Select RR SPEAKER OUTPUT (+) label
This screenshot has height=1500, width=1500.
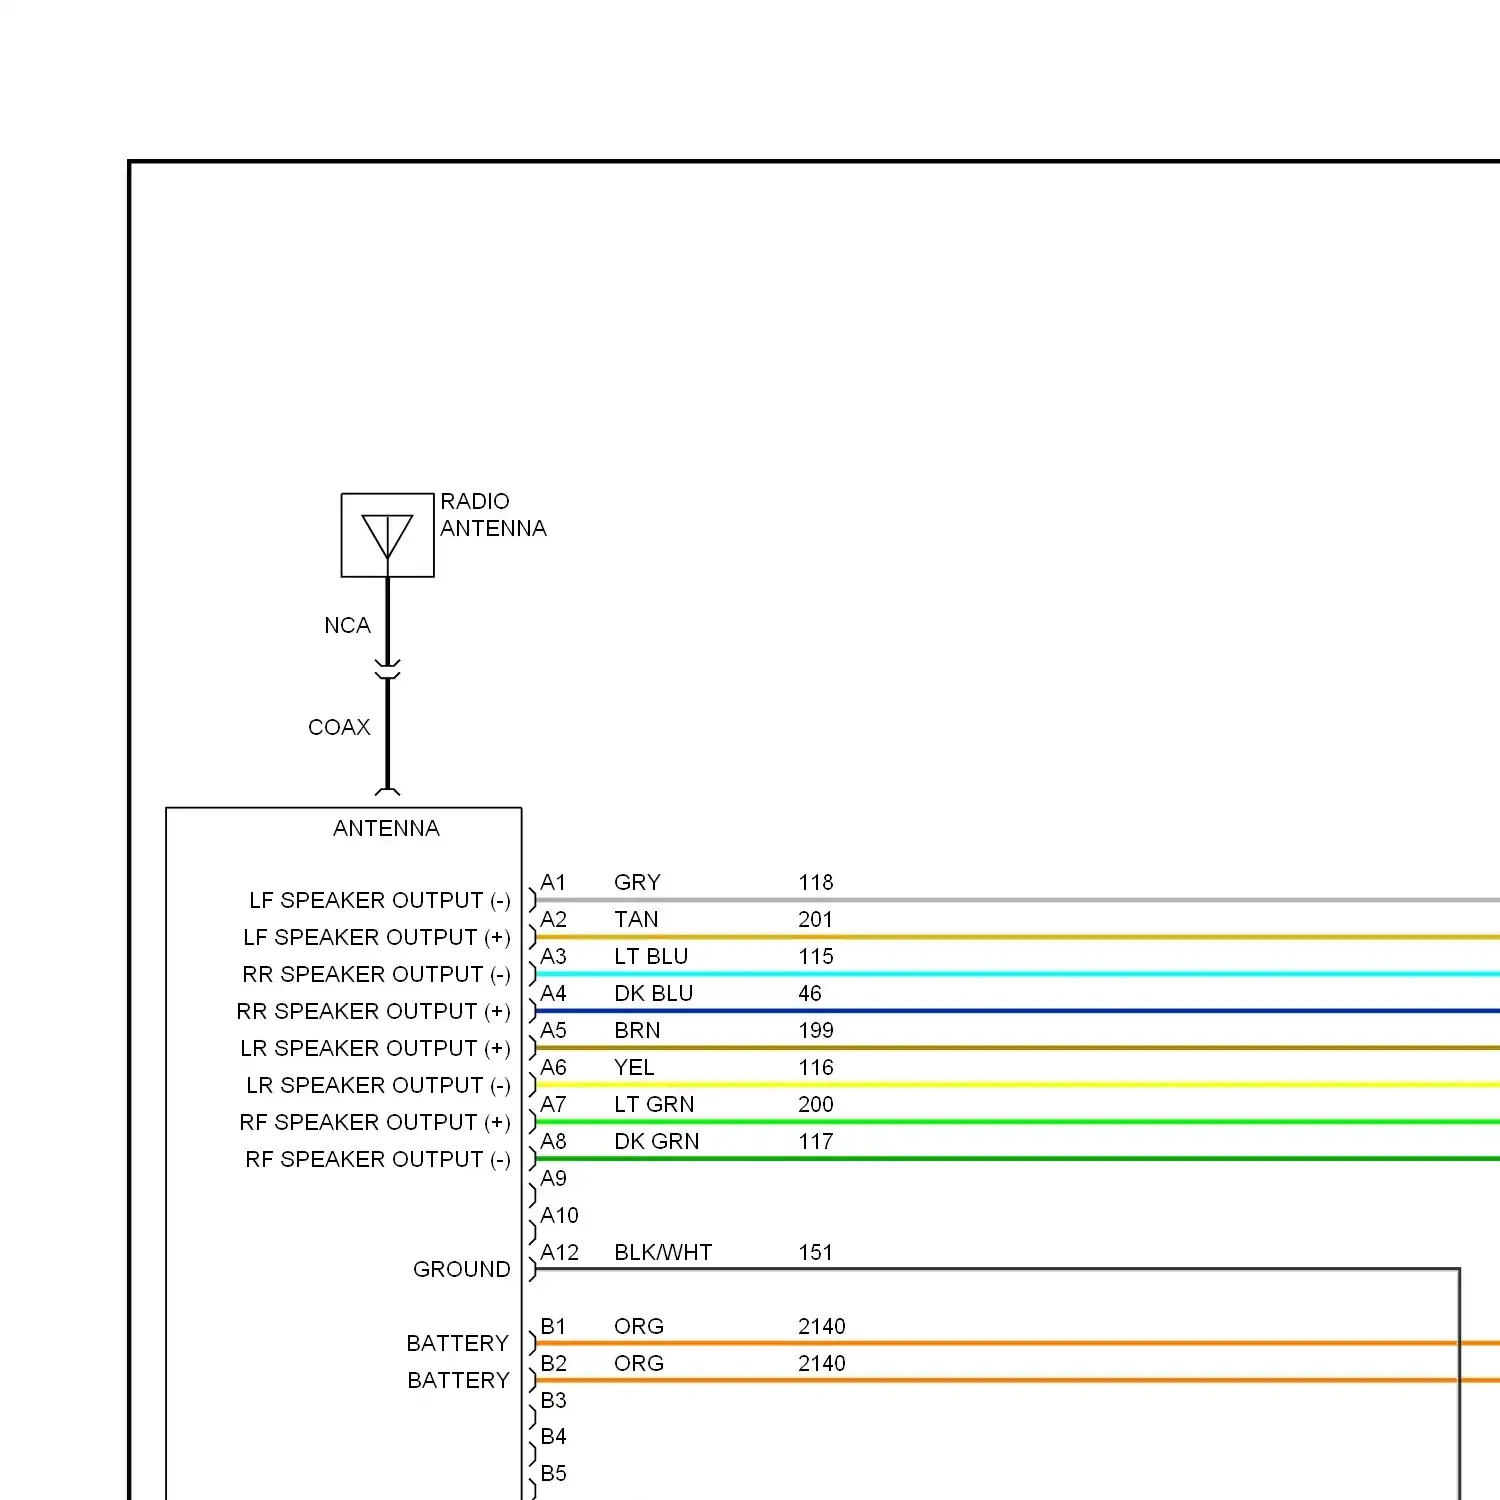(x=374, y=1012)
